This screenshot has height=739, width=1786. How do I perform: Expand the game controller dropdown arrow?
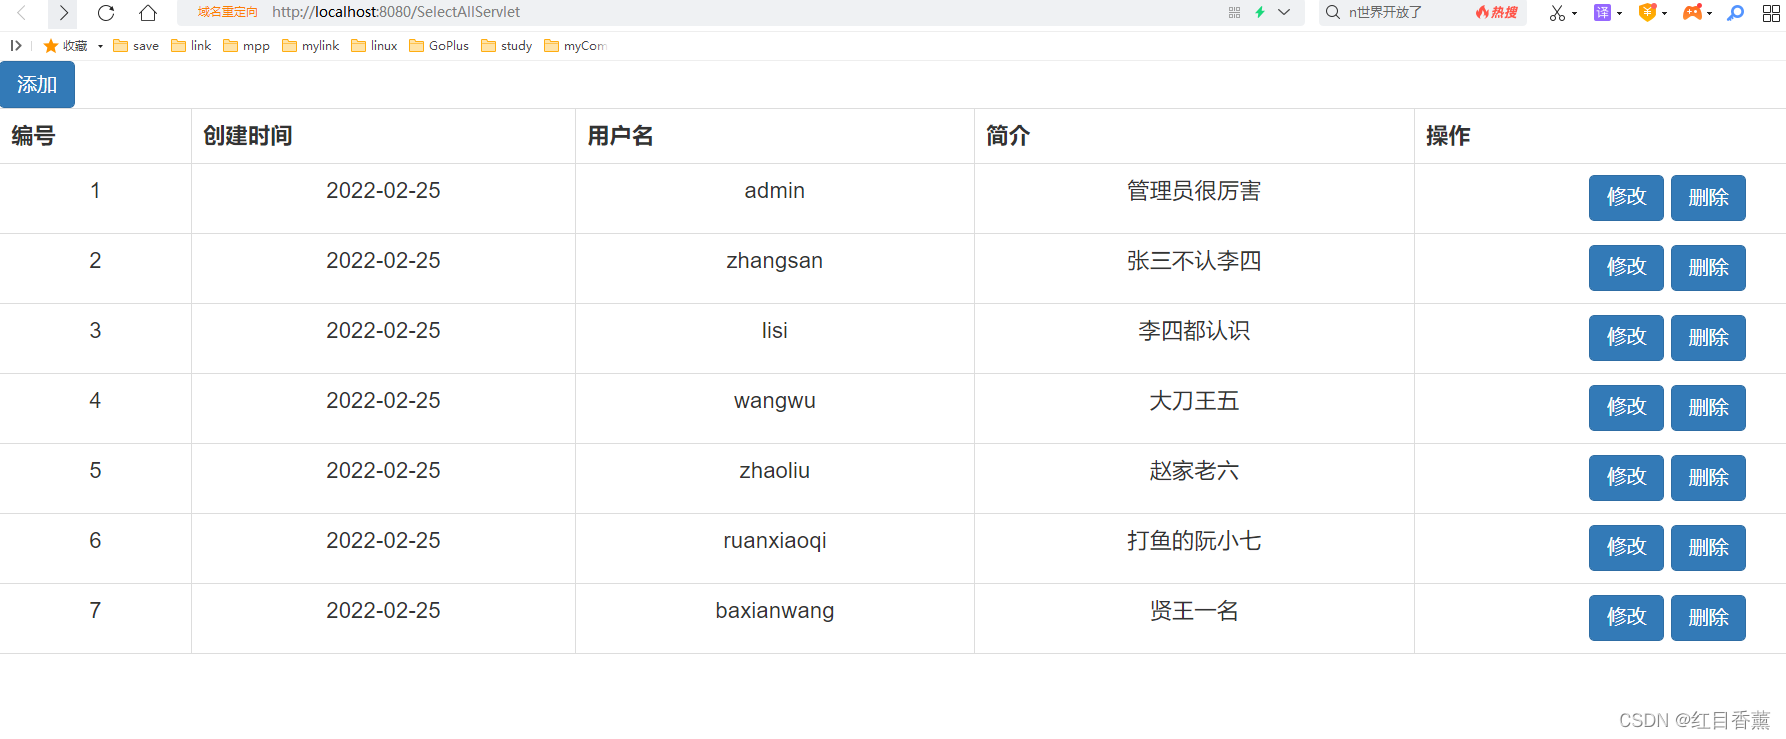(x=1709, y=13)
